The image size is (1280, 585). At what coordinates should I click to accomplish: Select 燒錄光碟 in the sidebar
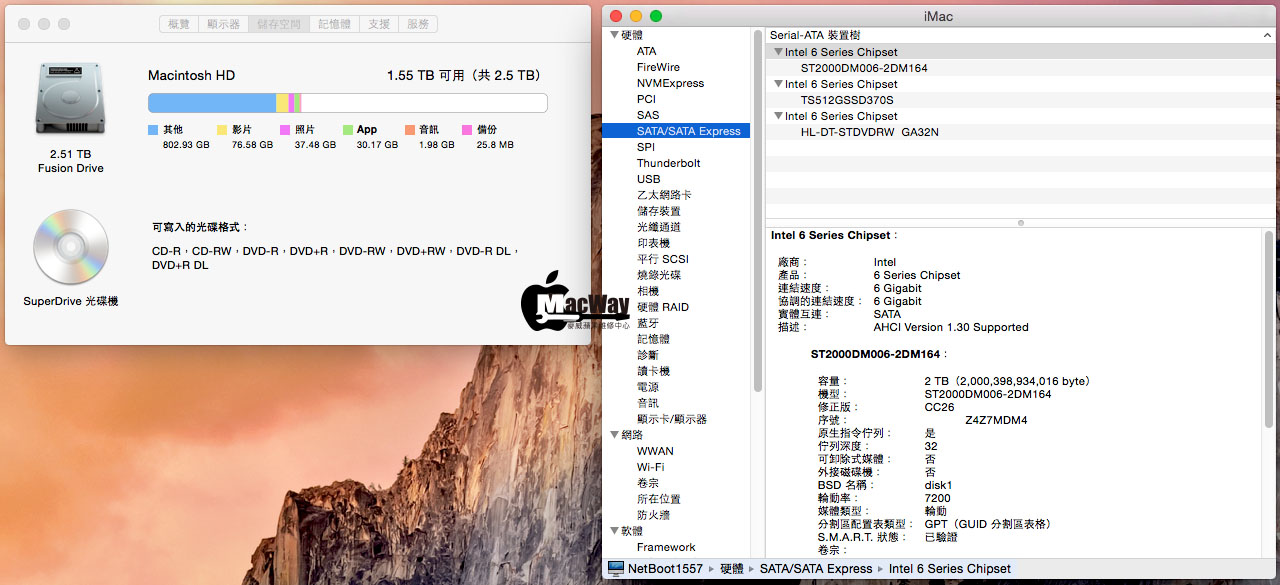pos(658,275)
